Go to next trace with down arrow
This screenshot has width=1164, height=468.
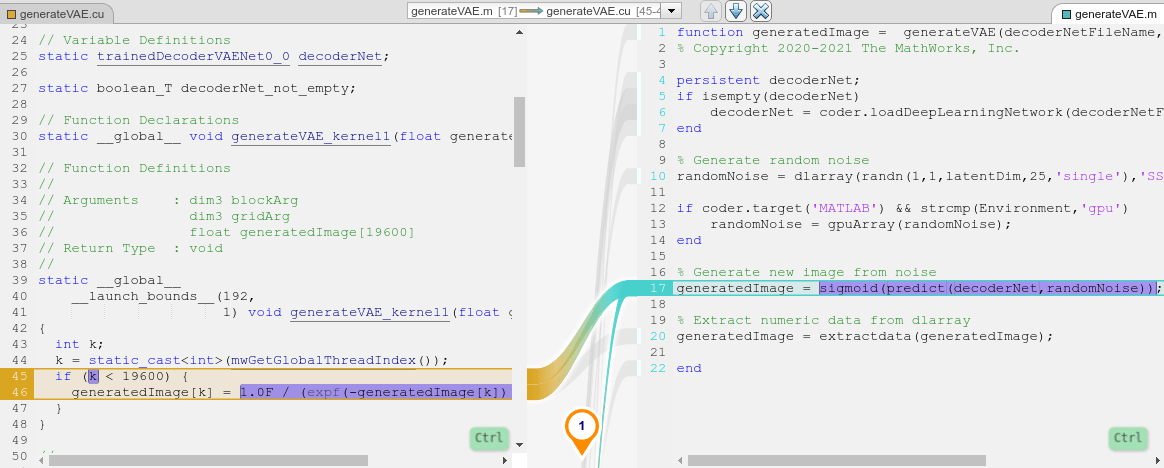736,11
